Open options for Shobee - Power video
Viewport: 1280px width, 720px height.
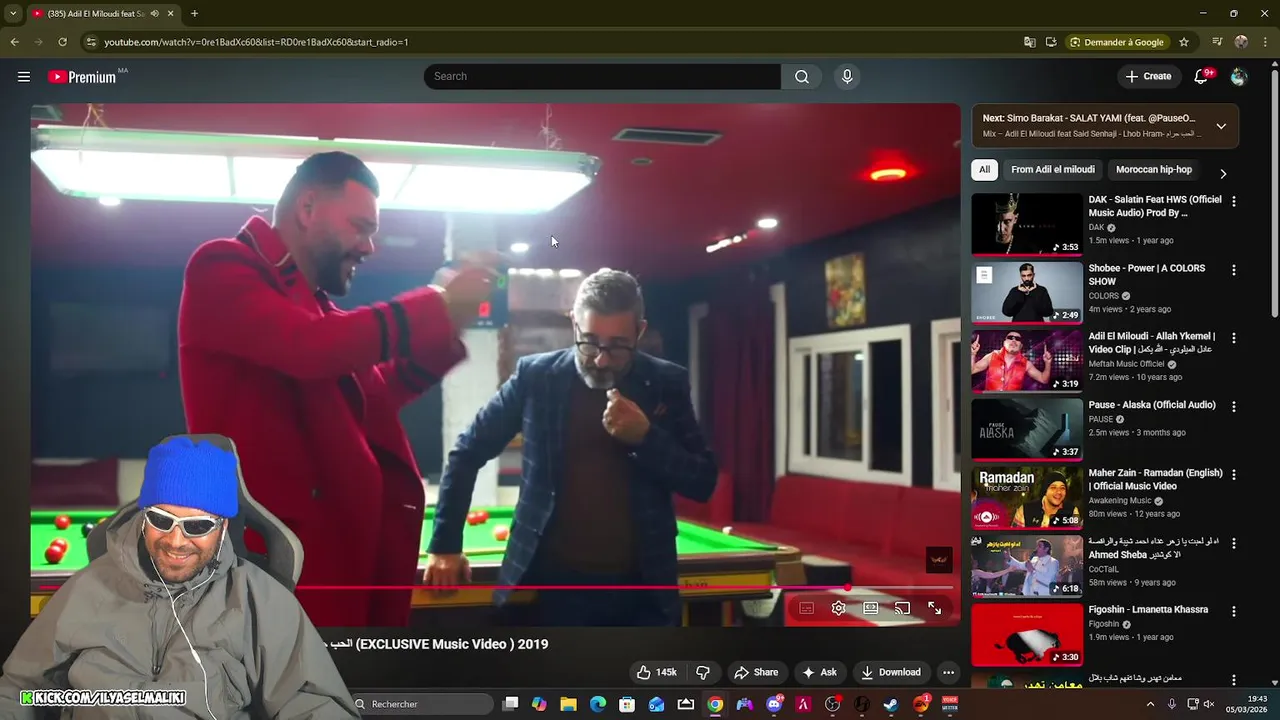click(x=1233, y=270)
